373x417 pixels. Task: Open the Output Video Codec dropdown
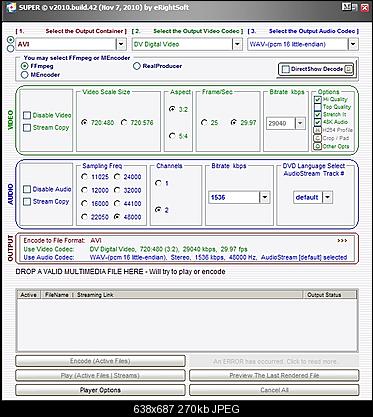237,44
